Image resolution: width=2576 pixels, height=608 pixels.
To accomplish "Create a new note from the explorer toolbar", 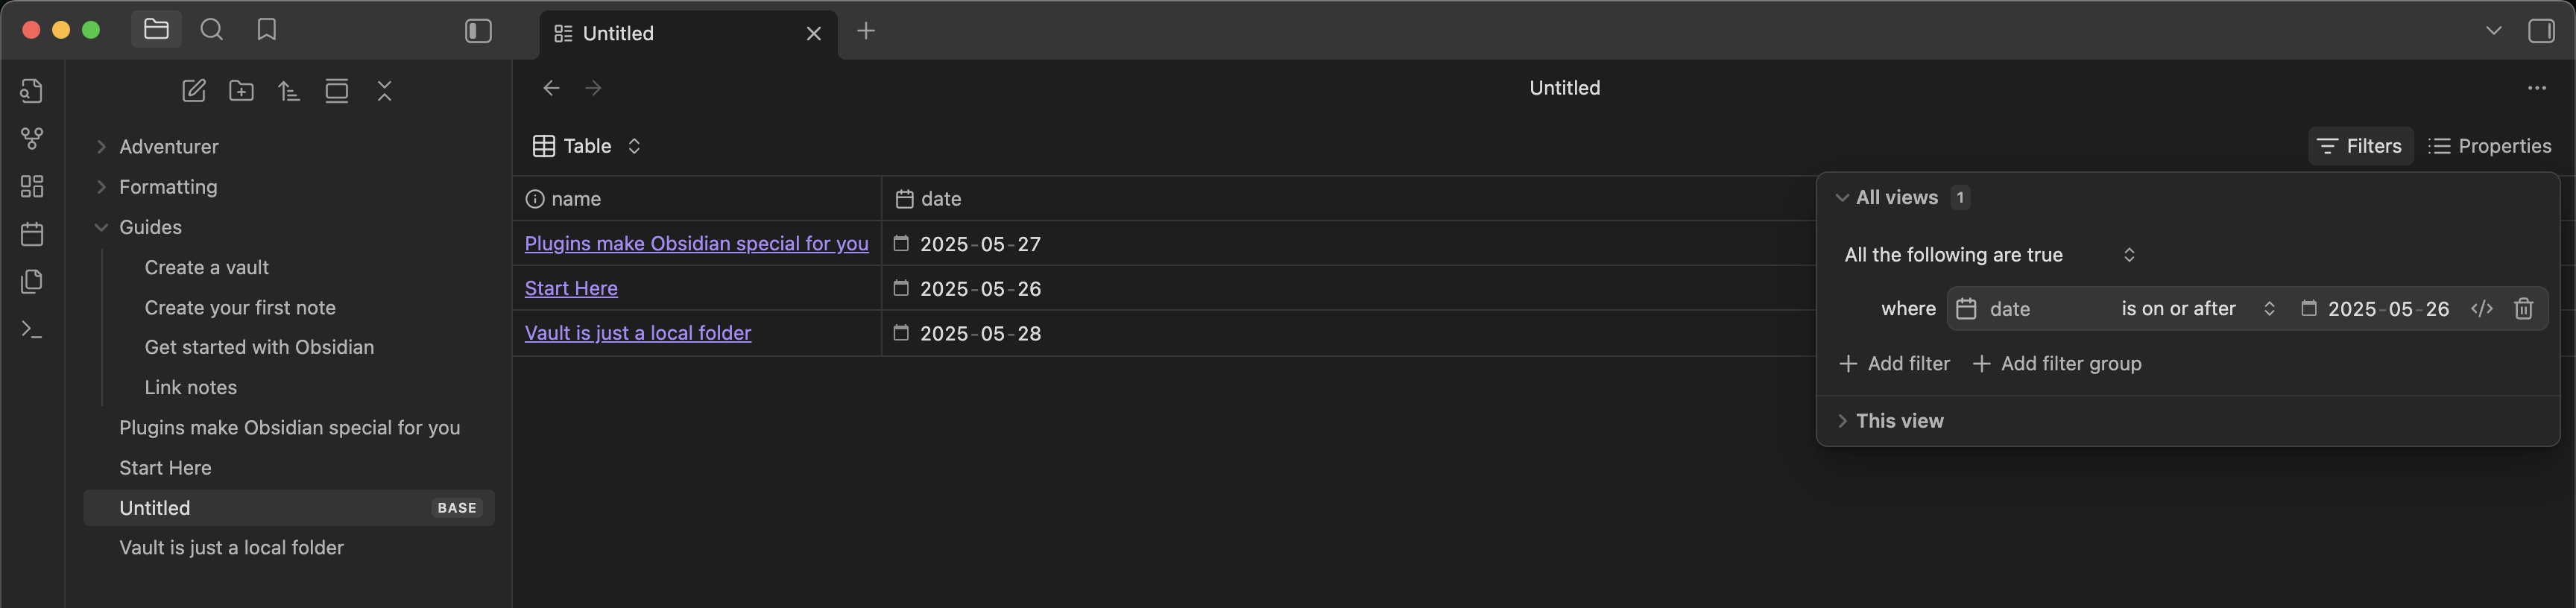I will click(x=194, y=91).
